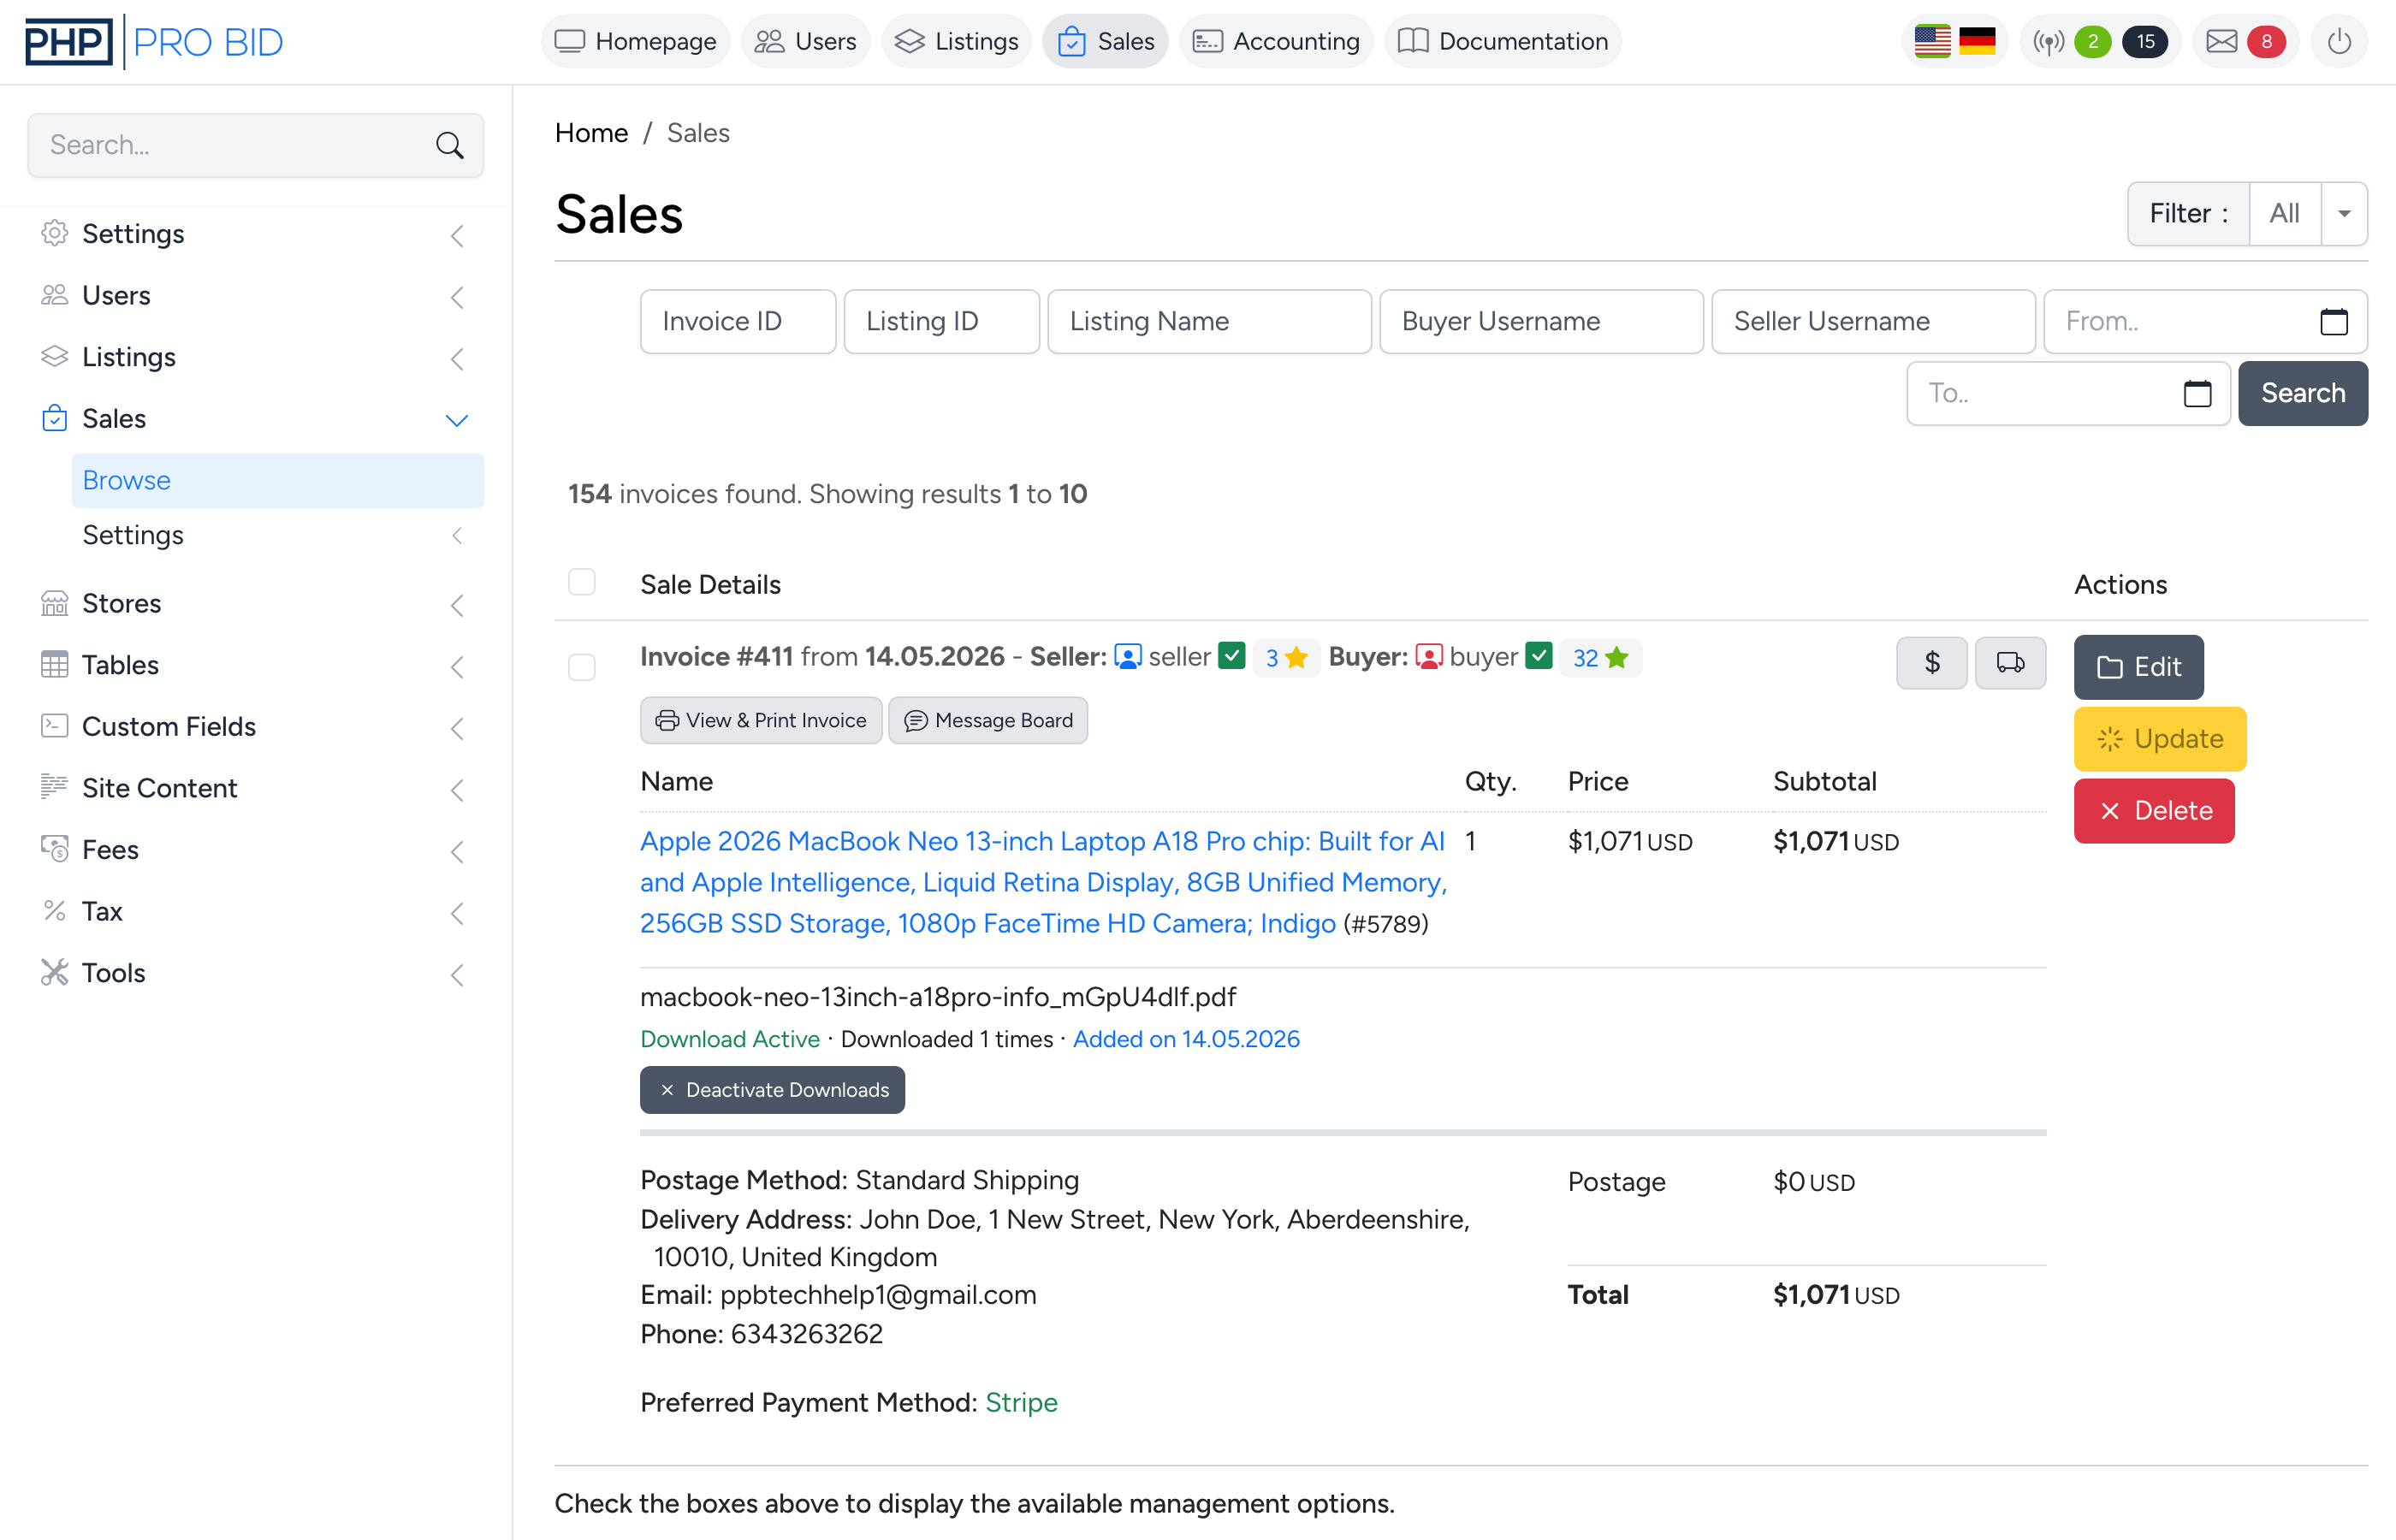This screenshot has width=2396, height=1540.
Task: Open Accounting in top navigation
Action: pos(1276,42)
